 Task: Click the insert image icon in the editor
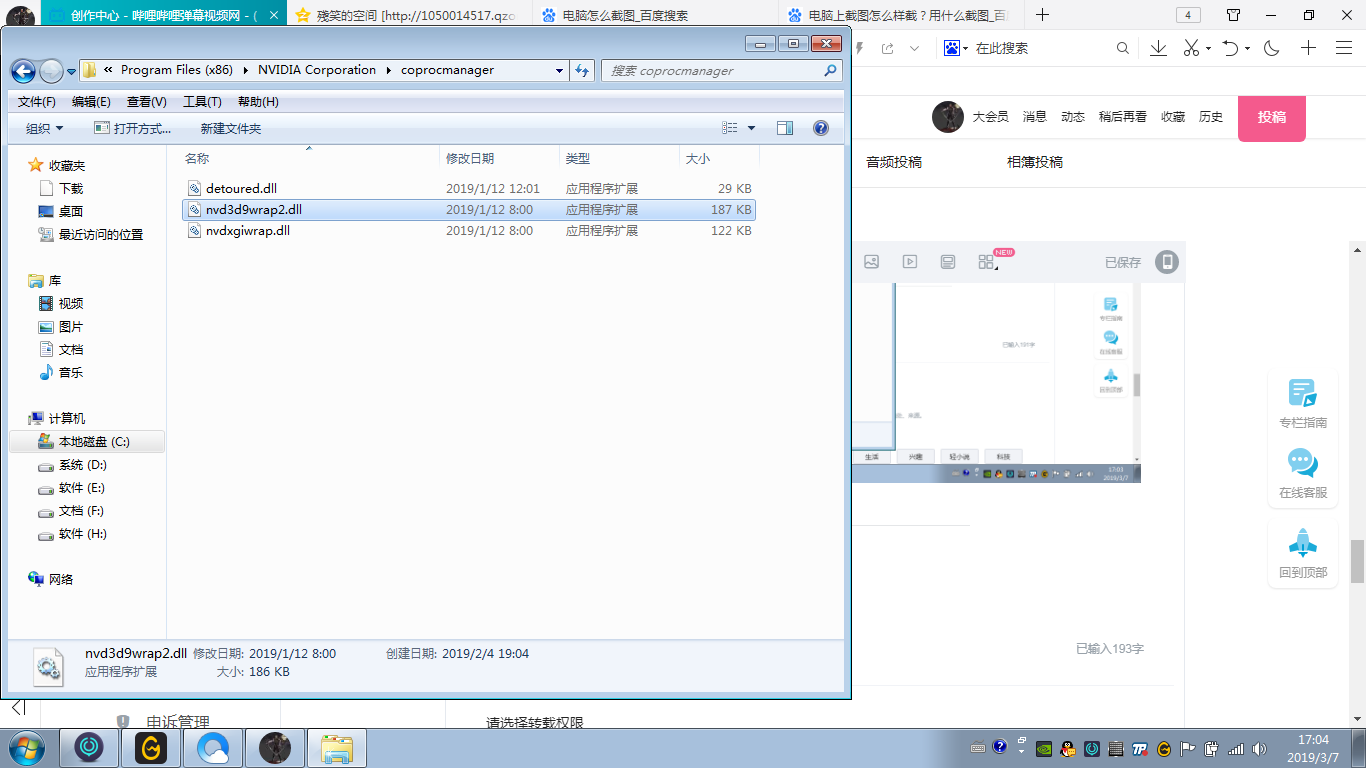(871, 262)
